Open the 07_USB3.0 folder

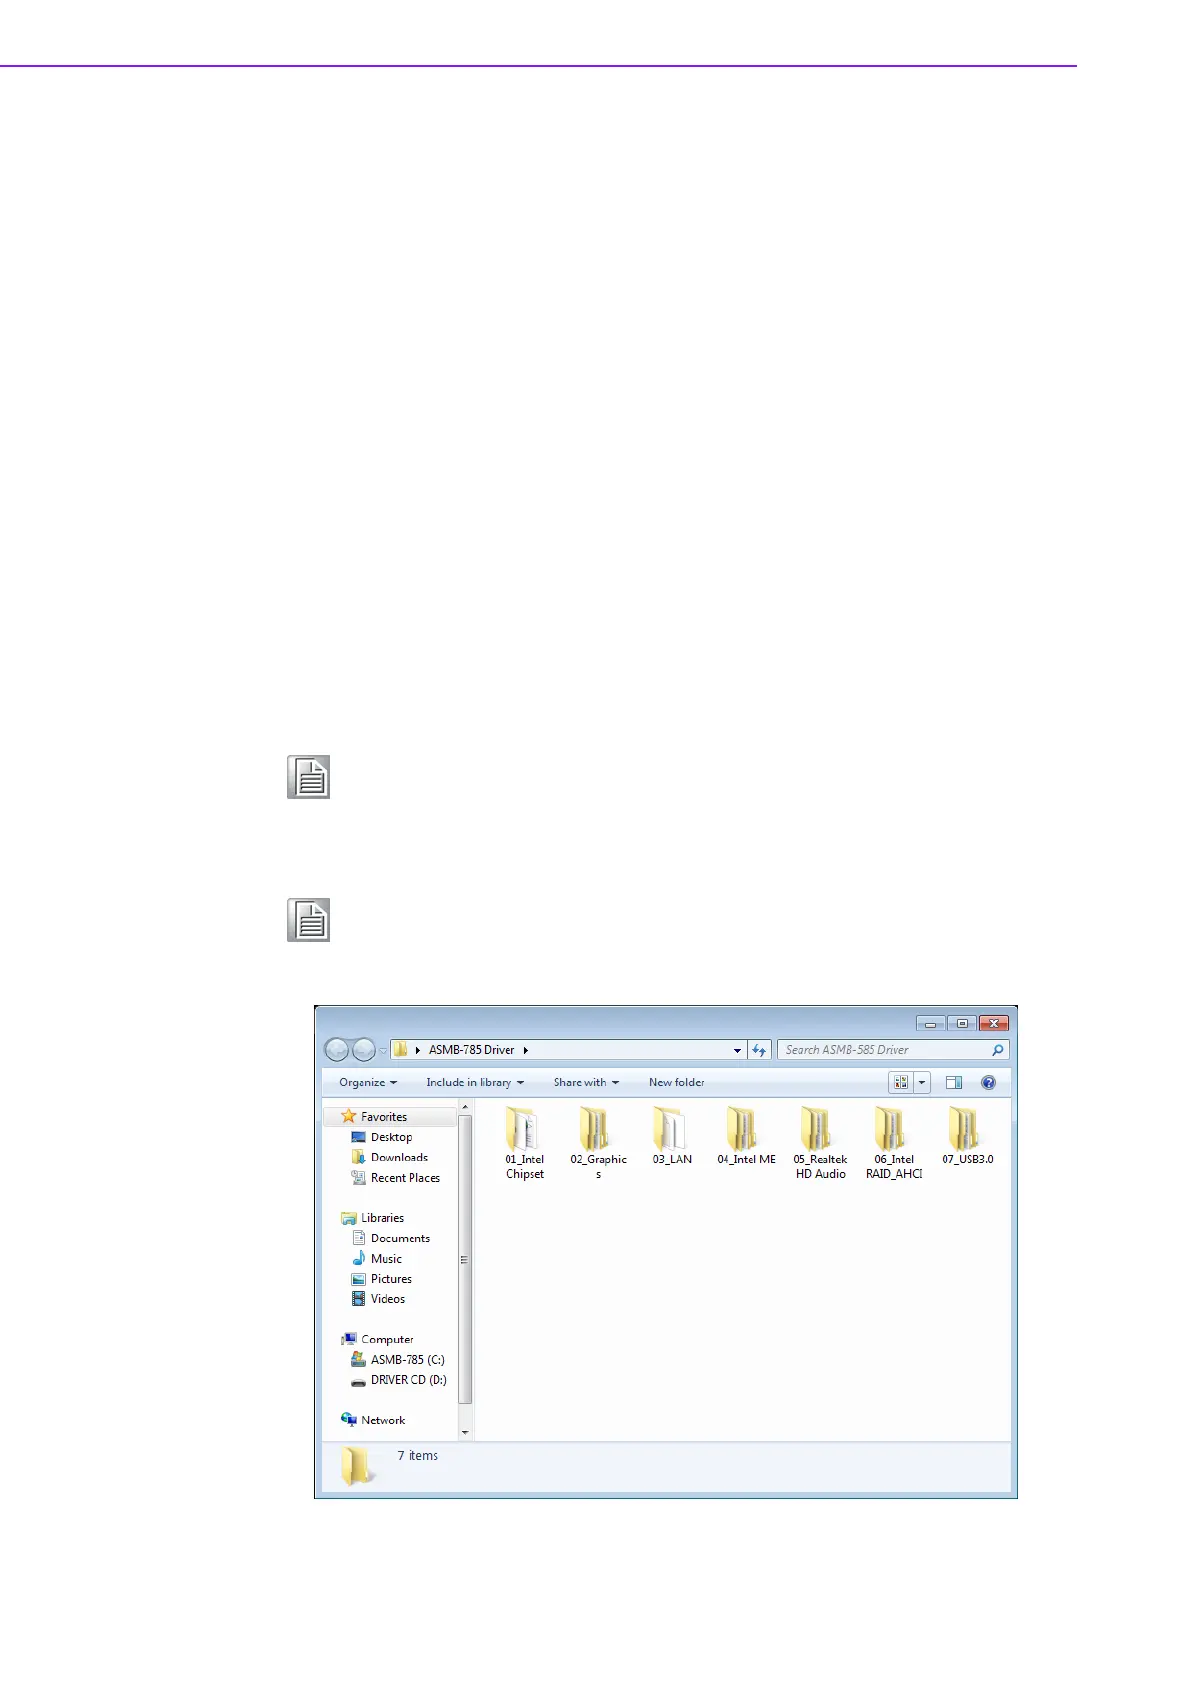[x=967, y=1135]
